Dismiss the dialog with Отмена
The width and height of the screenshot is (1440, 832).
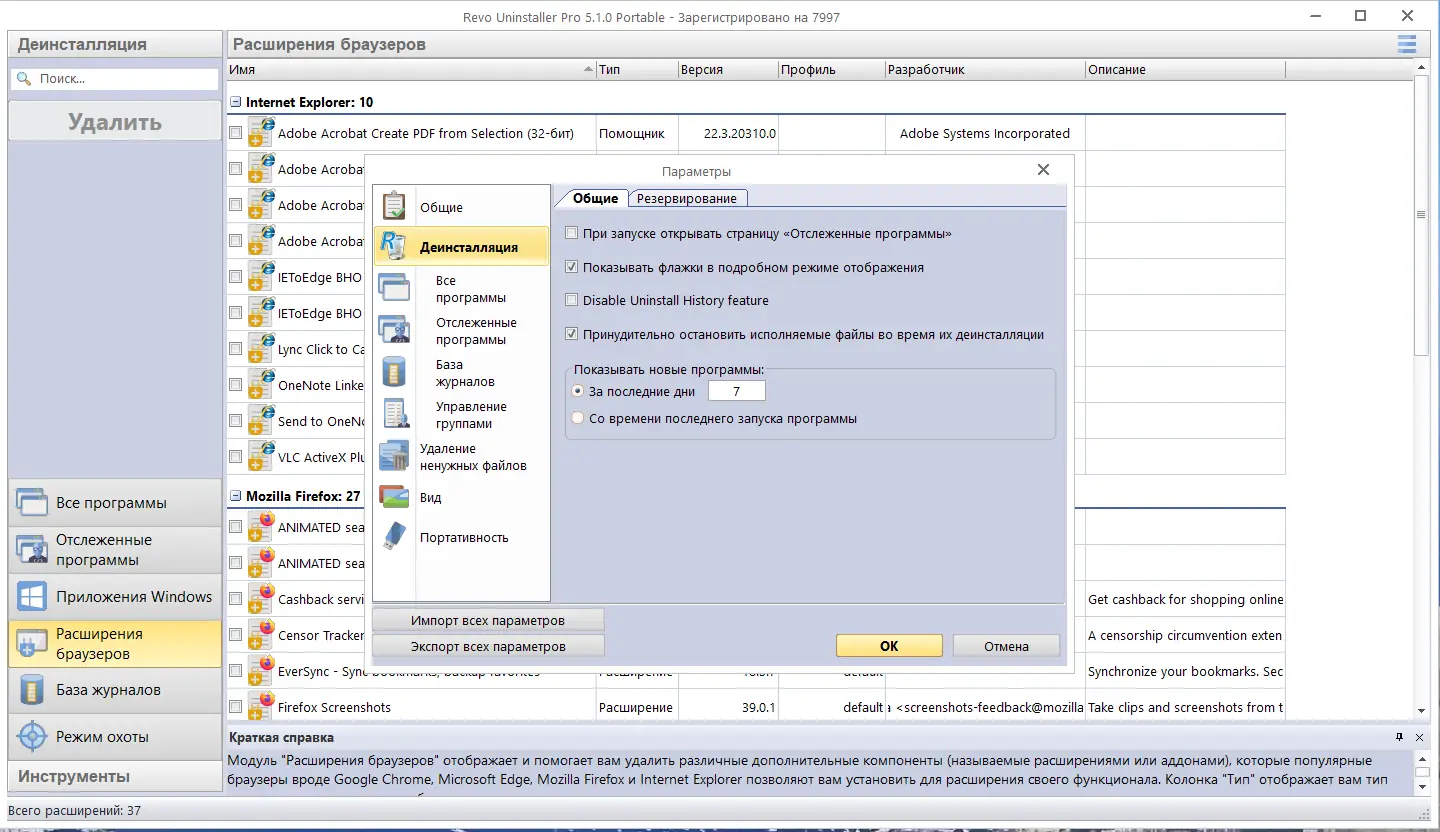pyautogui.click(x=1006, y=646)
